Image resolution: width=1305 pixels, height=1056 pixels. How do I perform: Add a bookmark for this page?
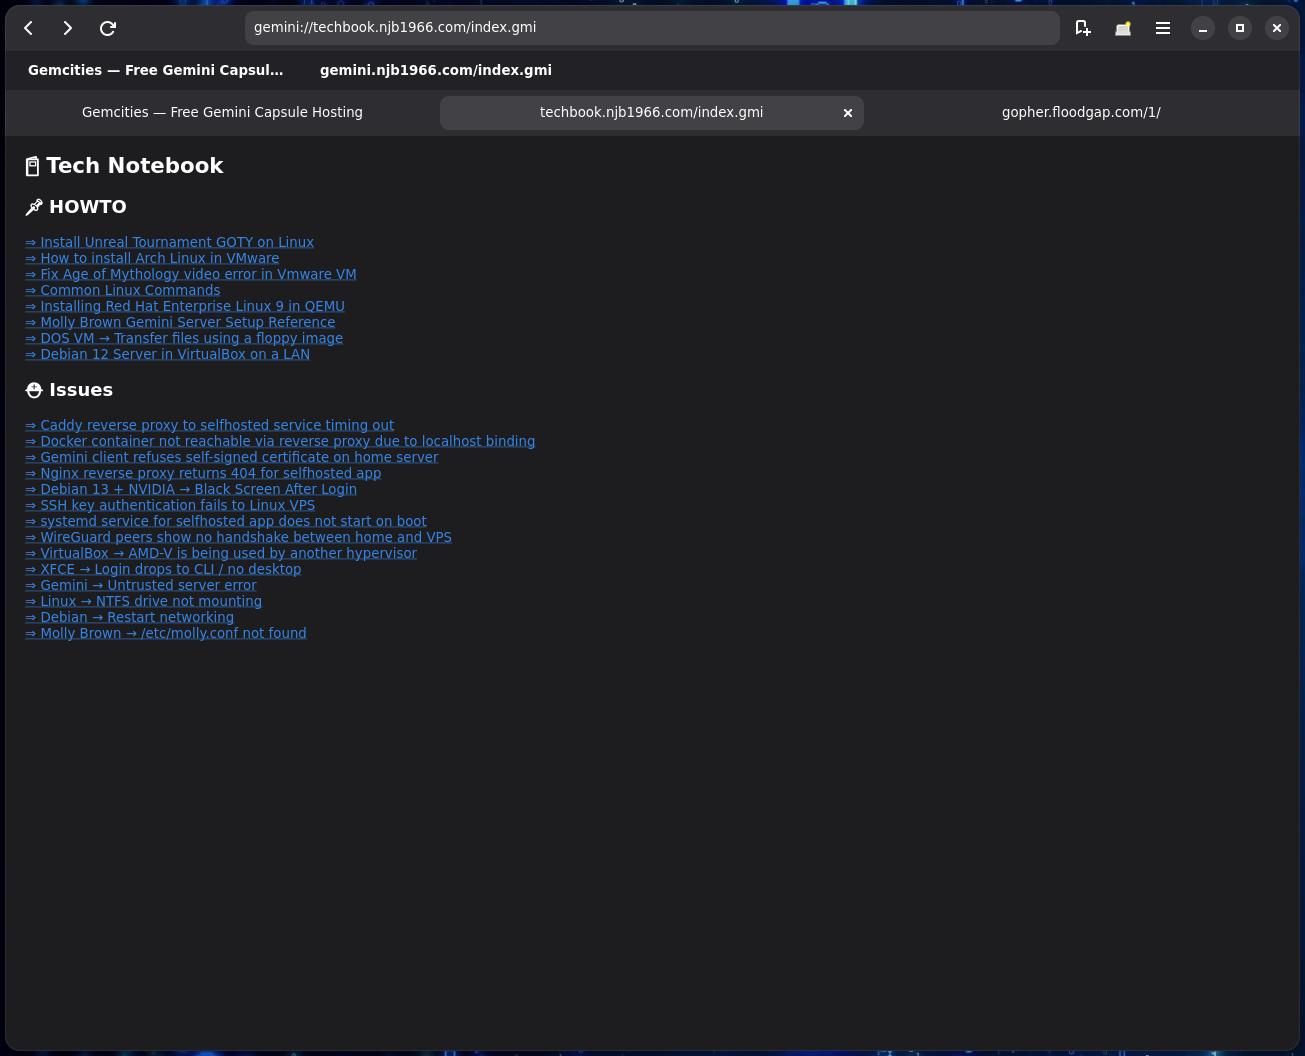(x=1082, y=28)
